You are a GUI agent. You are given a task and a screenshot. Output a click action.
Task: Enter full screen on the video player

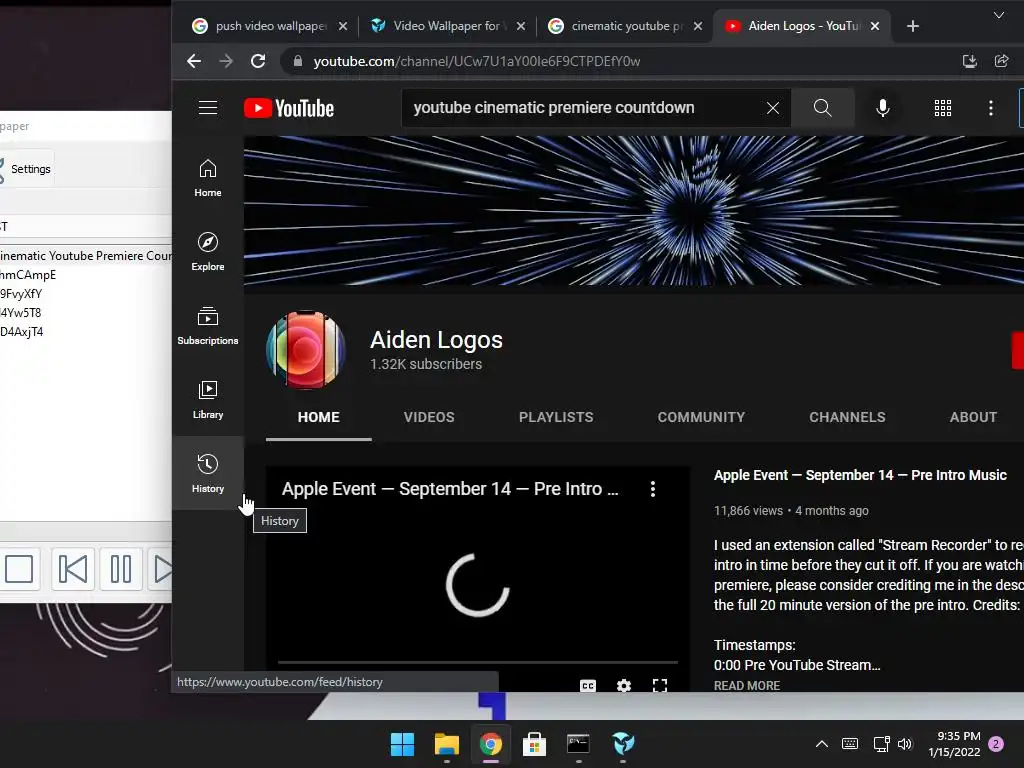[660, 685]
